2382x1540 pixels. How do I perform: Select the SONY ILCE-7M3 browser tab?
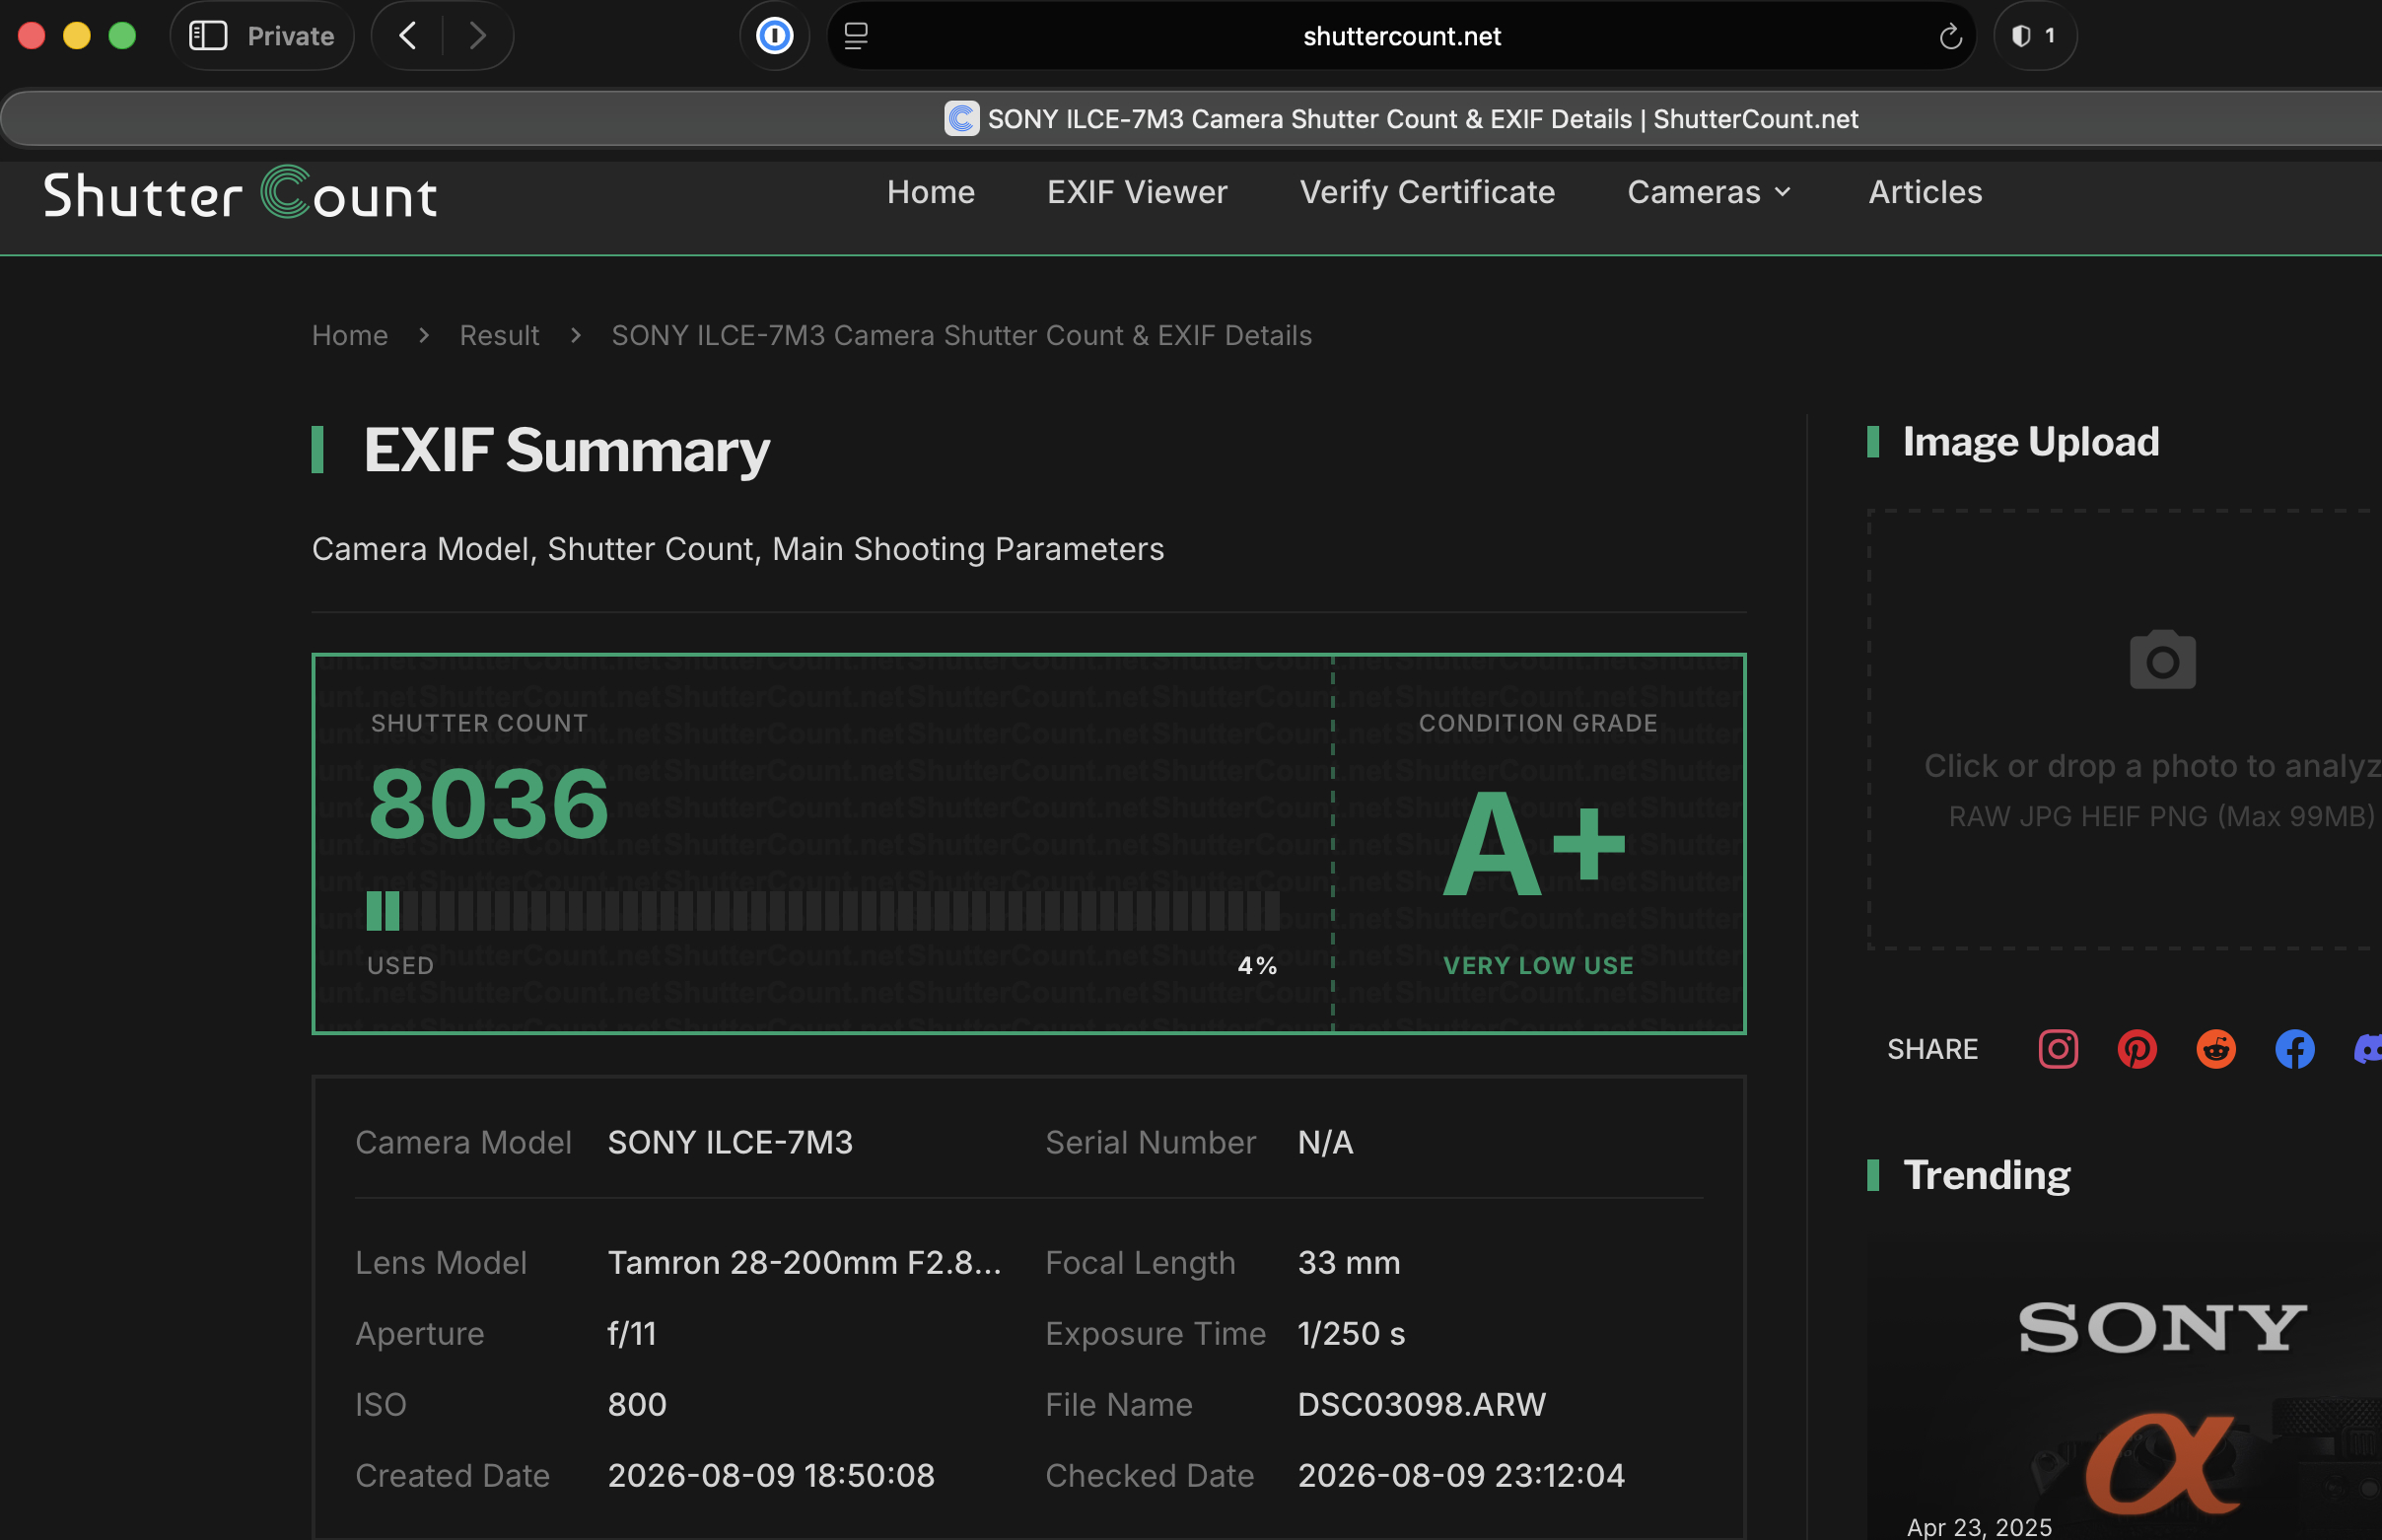click(1193, 119)
